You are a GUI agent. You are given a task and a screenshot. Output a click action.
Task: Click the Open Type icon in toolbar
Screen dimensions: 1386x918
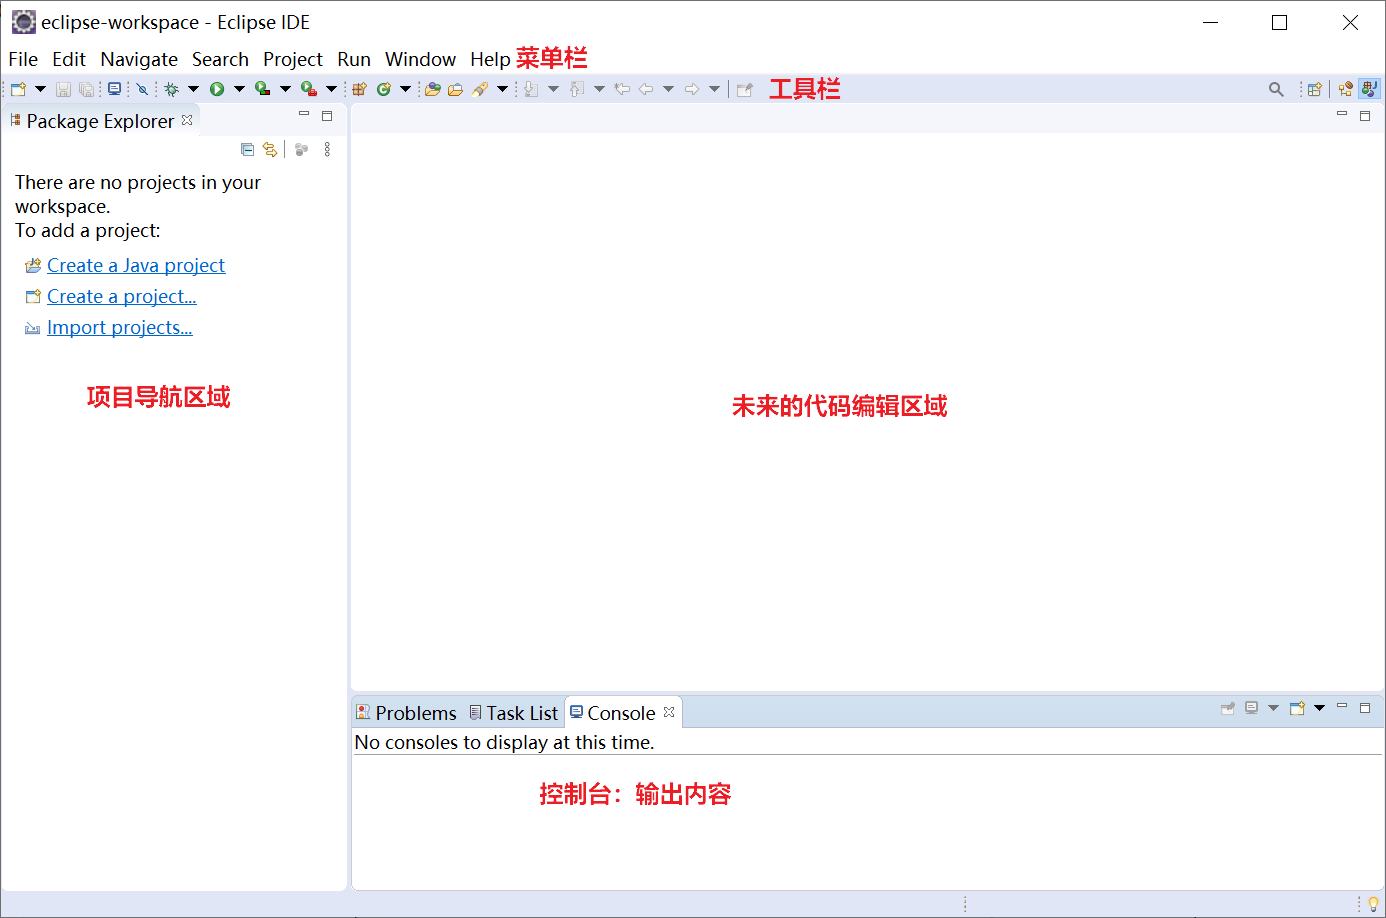tap(433, 89)
